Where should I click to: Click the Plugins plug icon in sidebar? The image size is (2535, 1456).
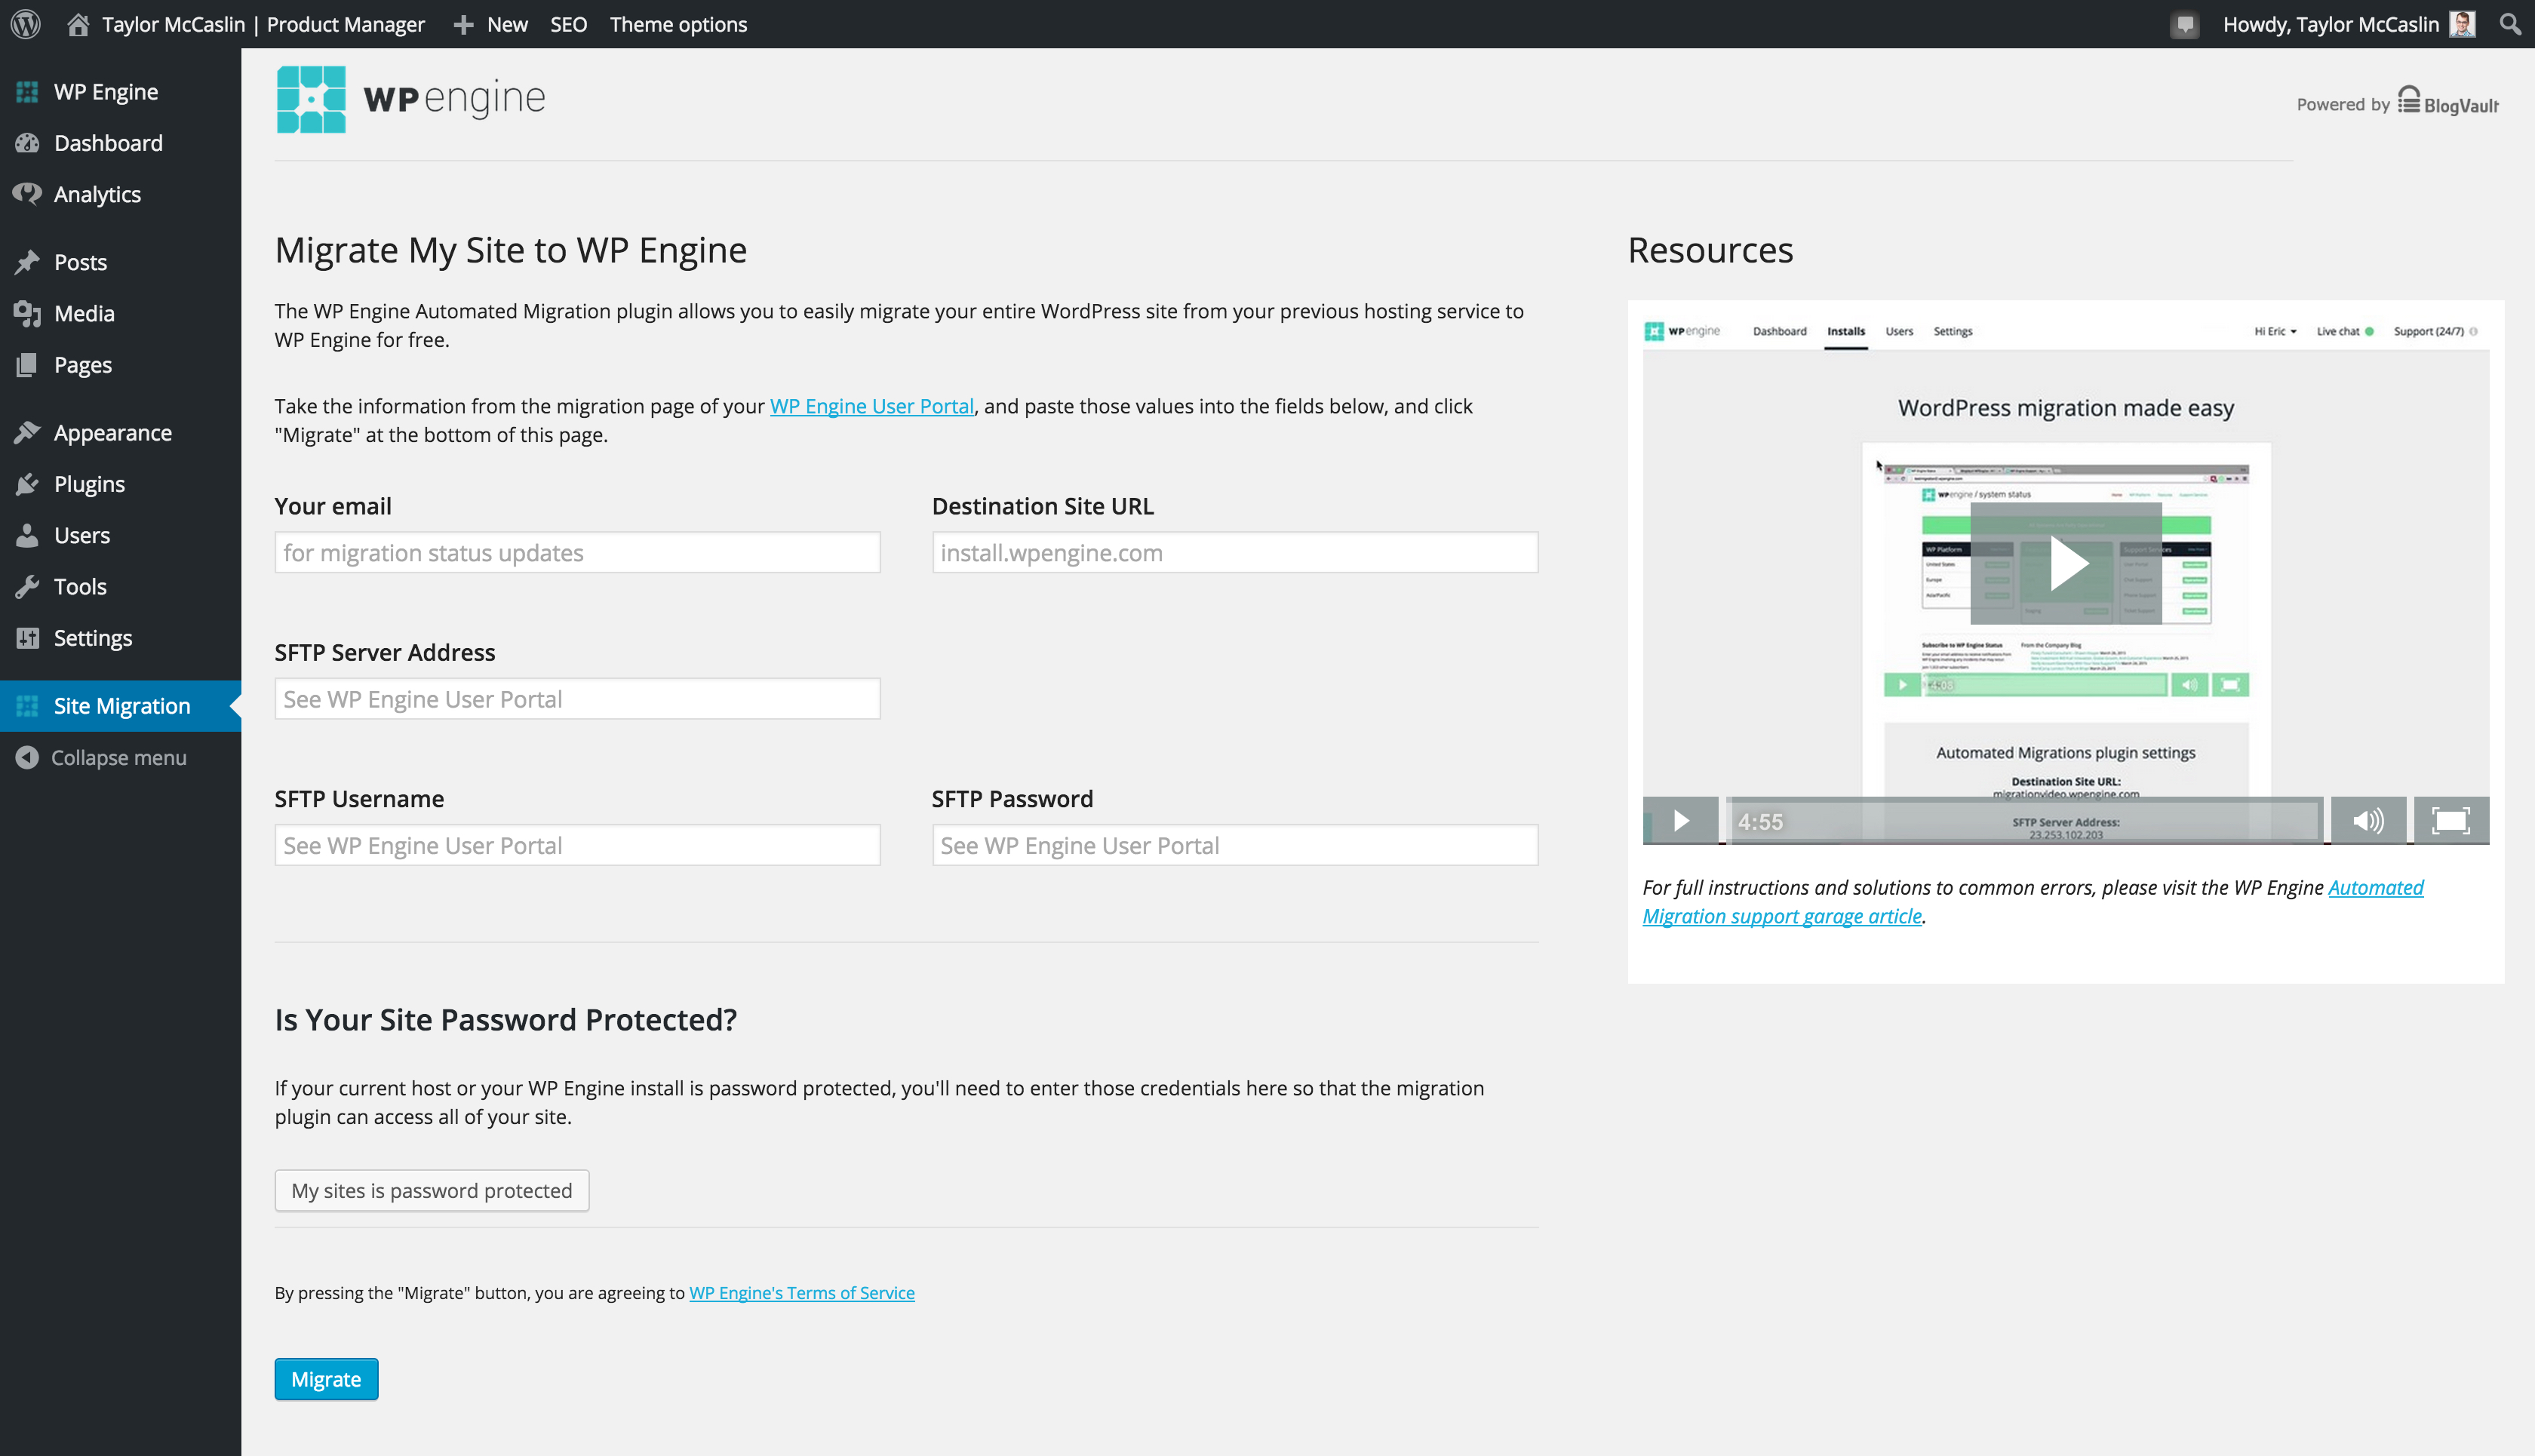pyautogui.click(x=27, y=484)
